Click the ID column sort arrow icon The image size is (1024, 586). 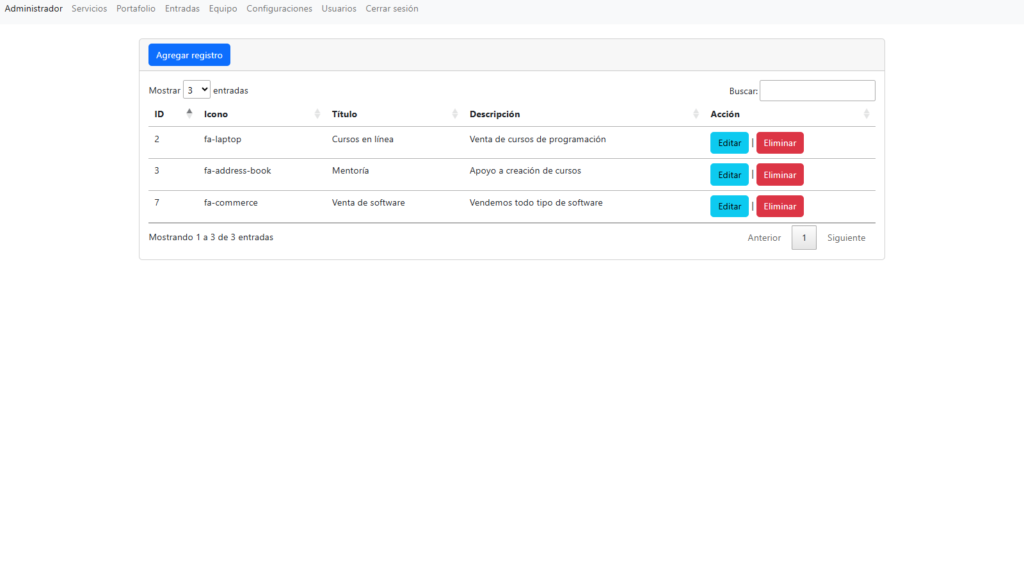pyautogui.click(x=189, y=114)
